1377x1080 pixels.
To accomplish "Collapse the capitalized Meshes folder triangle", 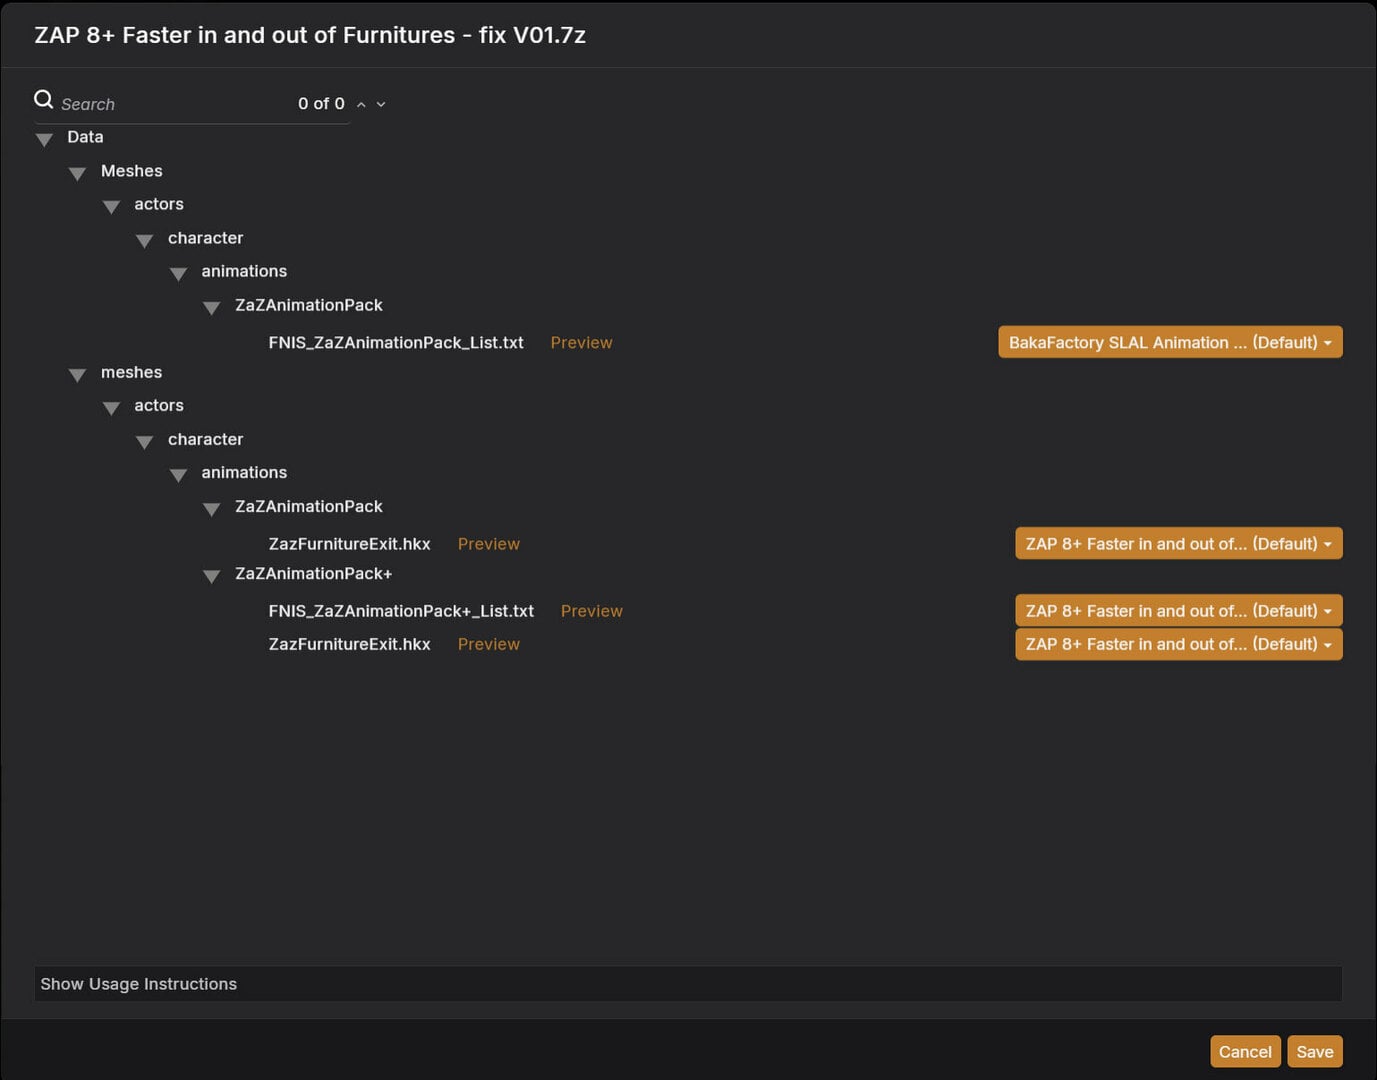I will (77, 173).
